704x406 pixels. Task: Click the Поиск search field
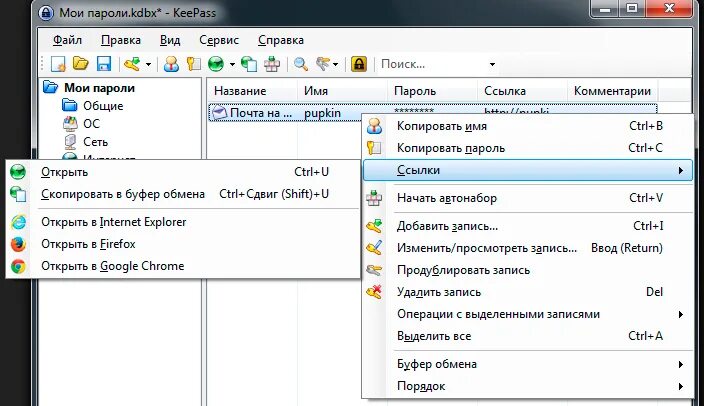(432, 64)
